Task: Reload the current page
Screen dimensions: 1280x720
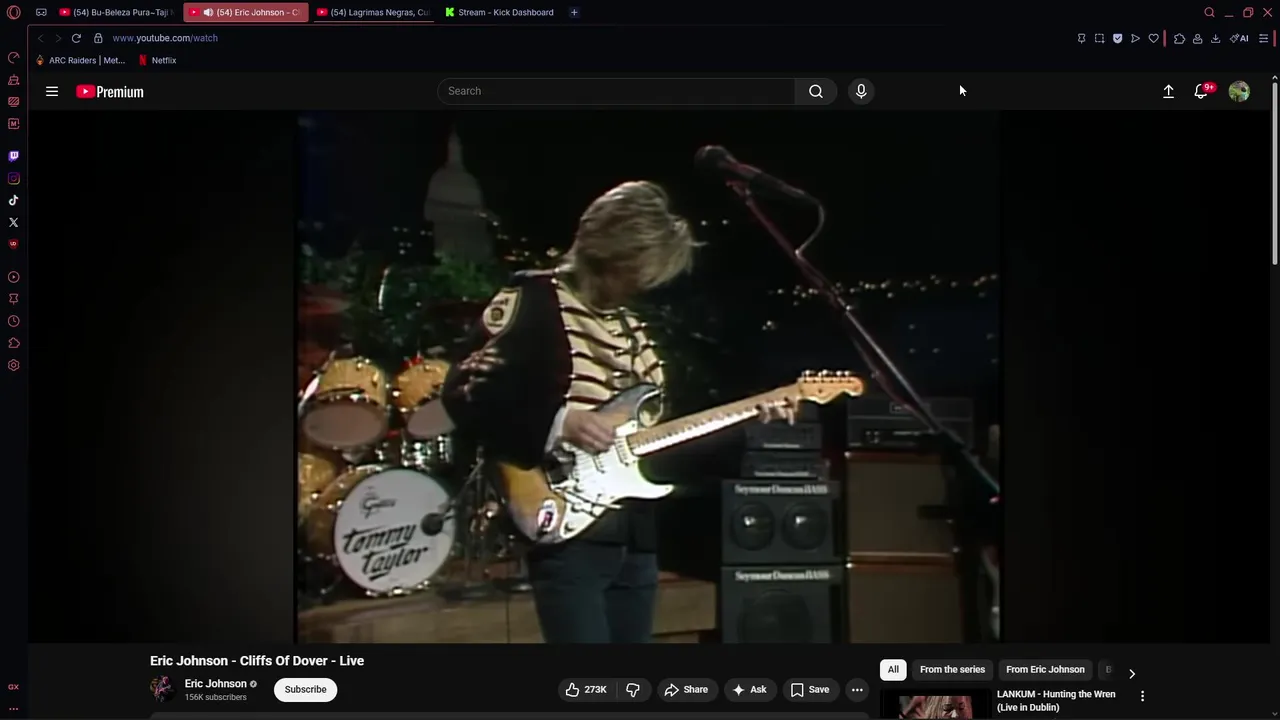Action: (x=76, y=38)
